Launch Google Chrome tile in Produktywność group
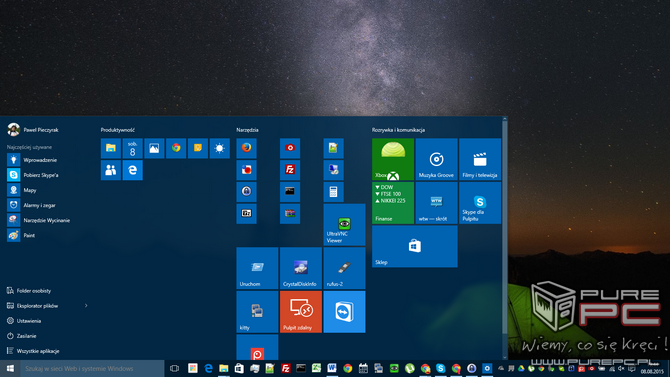The width and height of the screenshot is (670, 377). [x=176, y=148]
